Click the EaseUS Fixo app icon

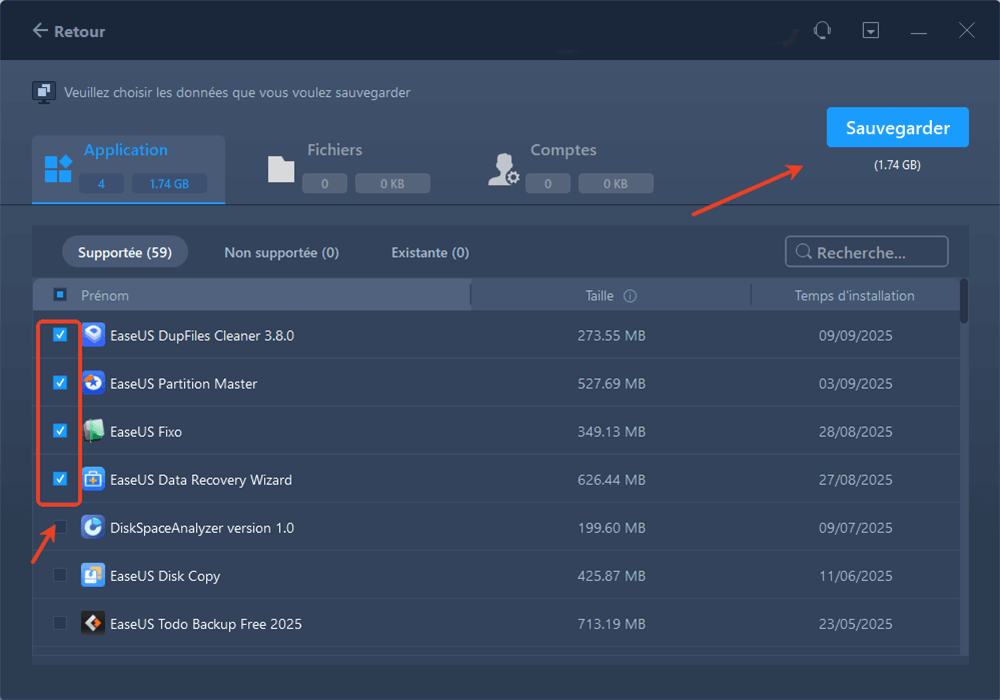tap(93, 431)
